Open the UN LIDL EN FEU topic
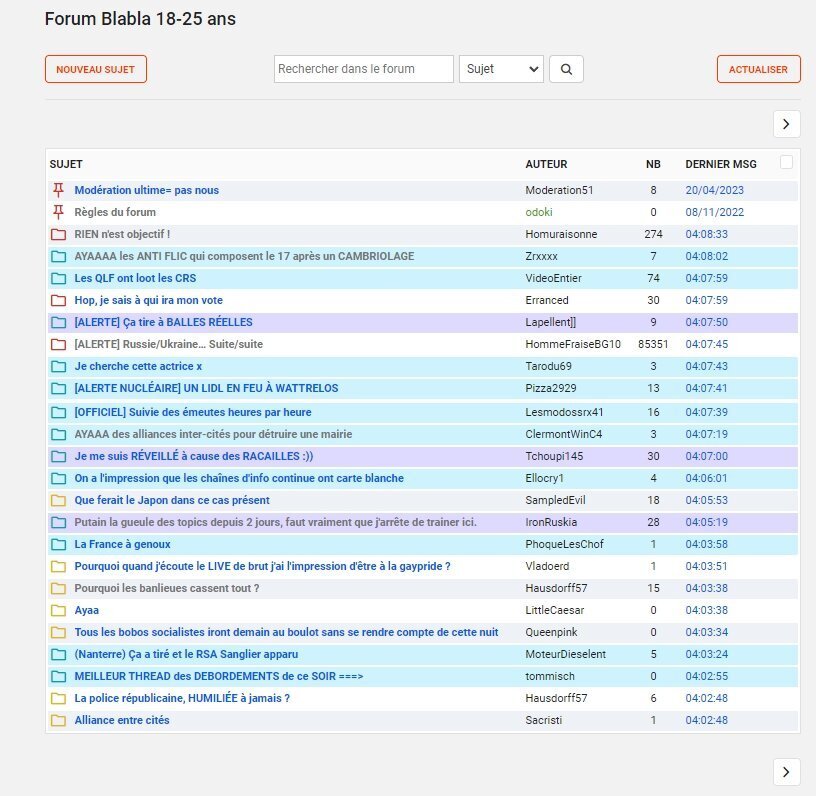The image size is (816, 796). pos(206,388)
